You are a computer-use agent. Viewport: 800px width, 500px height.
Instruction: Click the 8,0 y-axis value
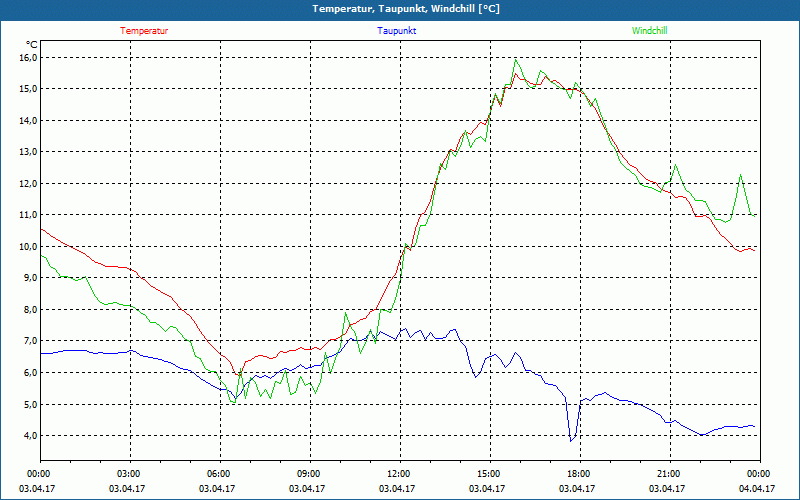tap(31, 310)
